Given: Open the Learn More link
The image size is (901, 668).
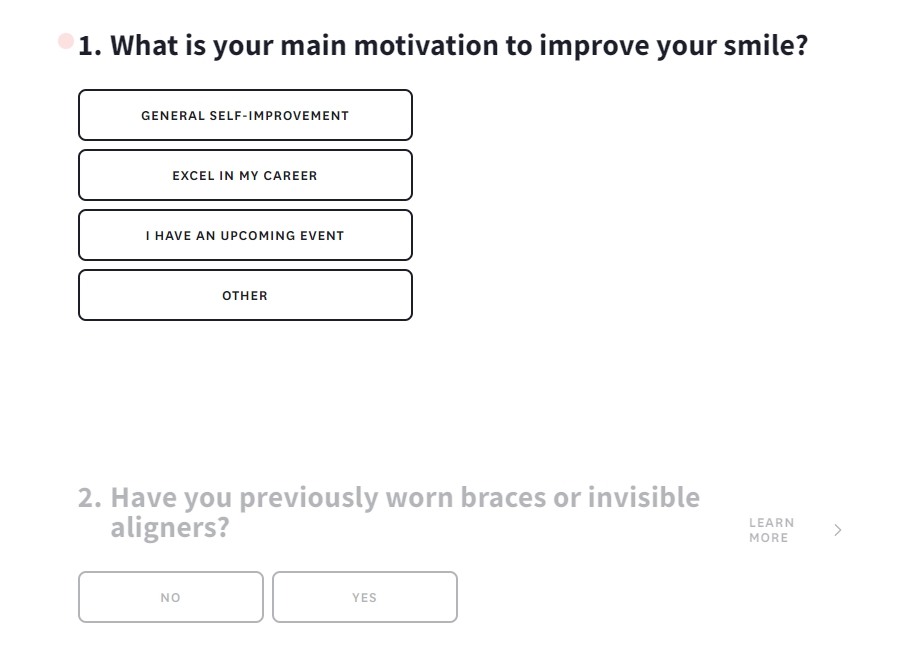Looking at the screenshot, I should [x=771, y=530].
